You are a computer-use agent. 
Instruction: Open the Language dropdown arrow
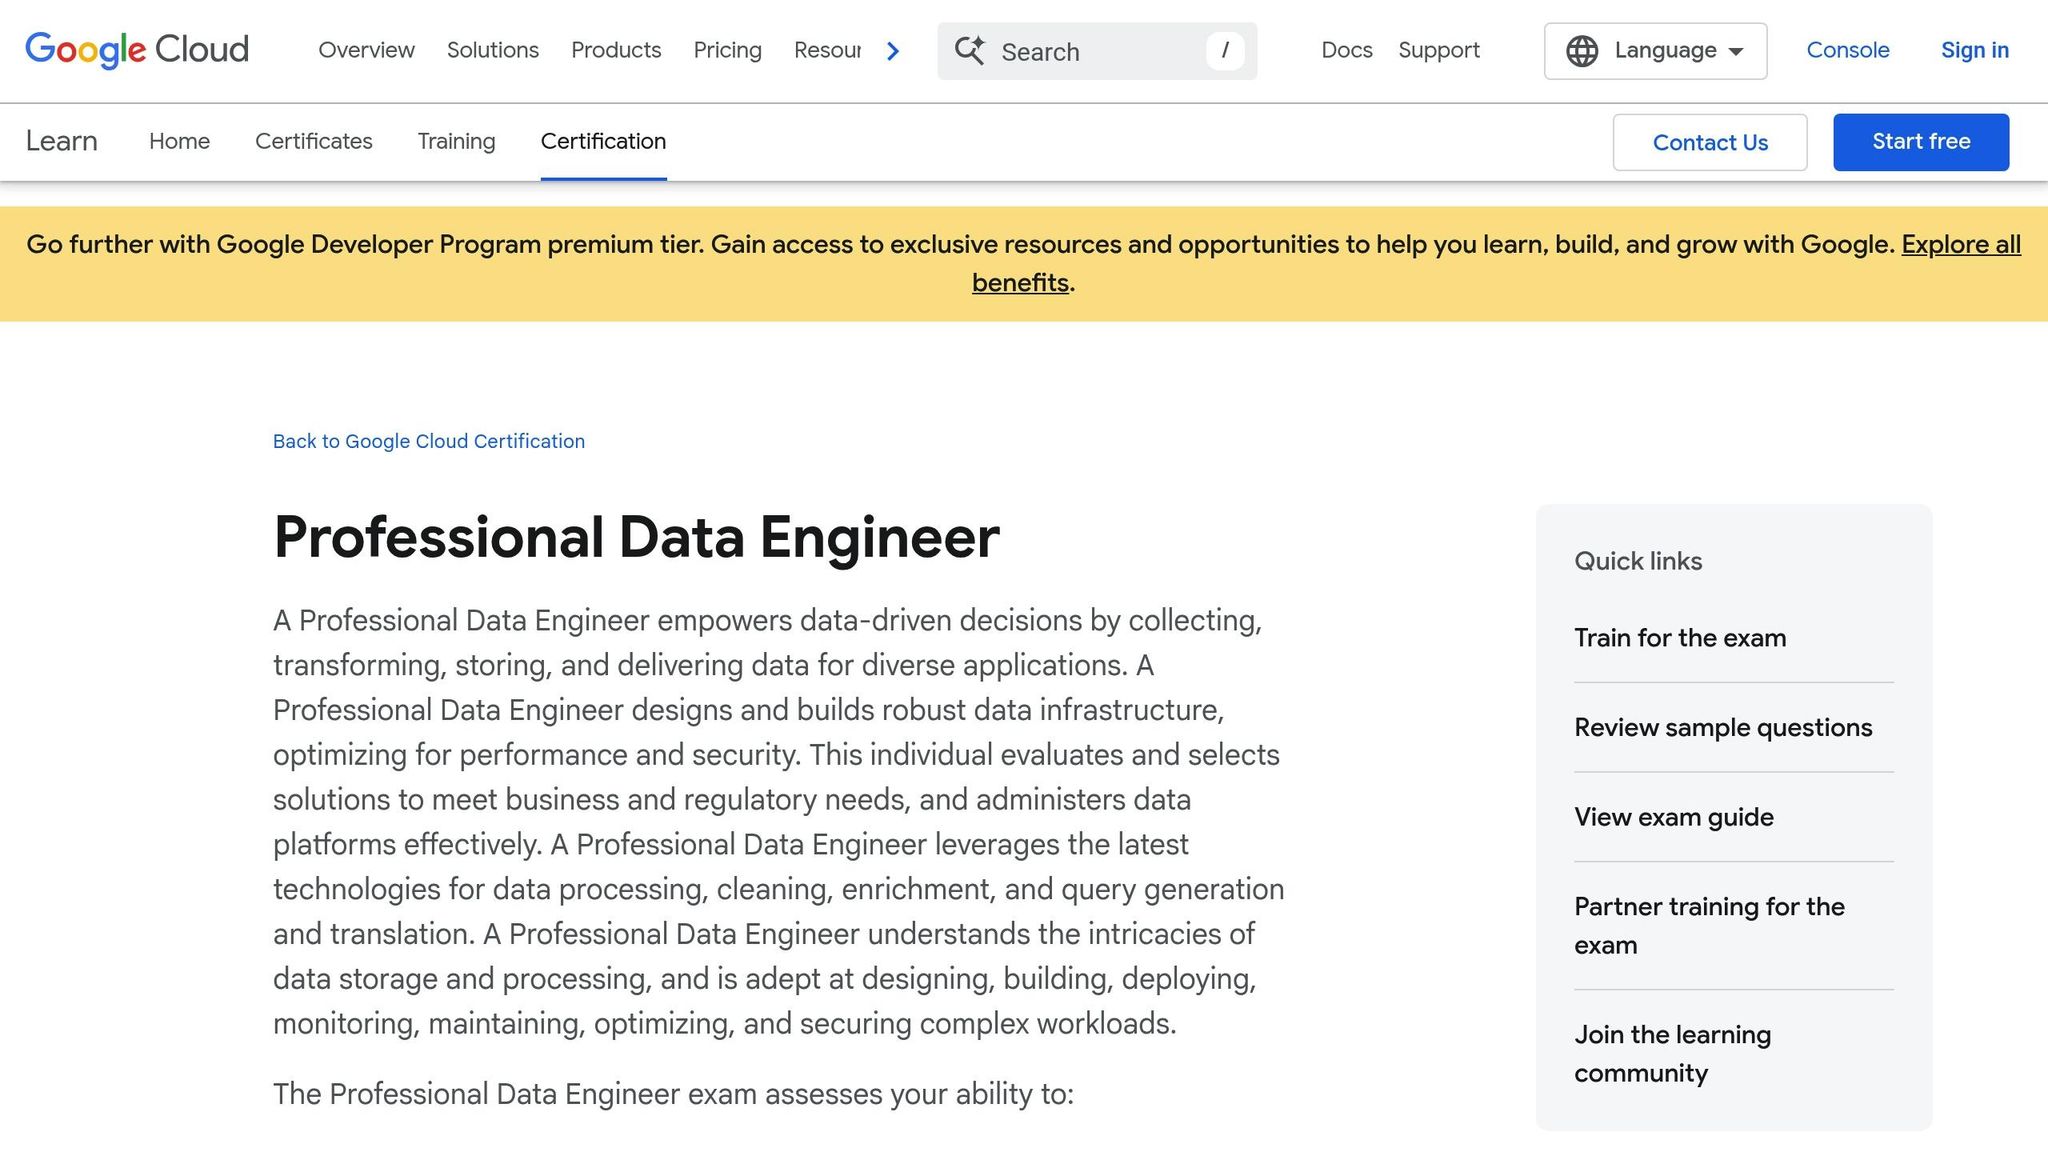click(1736, 51)
